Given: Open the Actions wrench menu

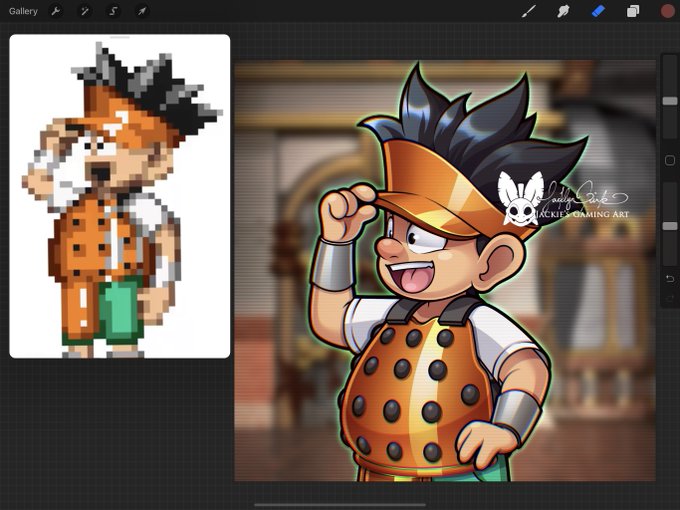Looking at the screenshot, I should pos(56,11).
